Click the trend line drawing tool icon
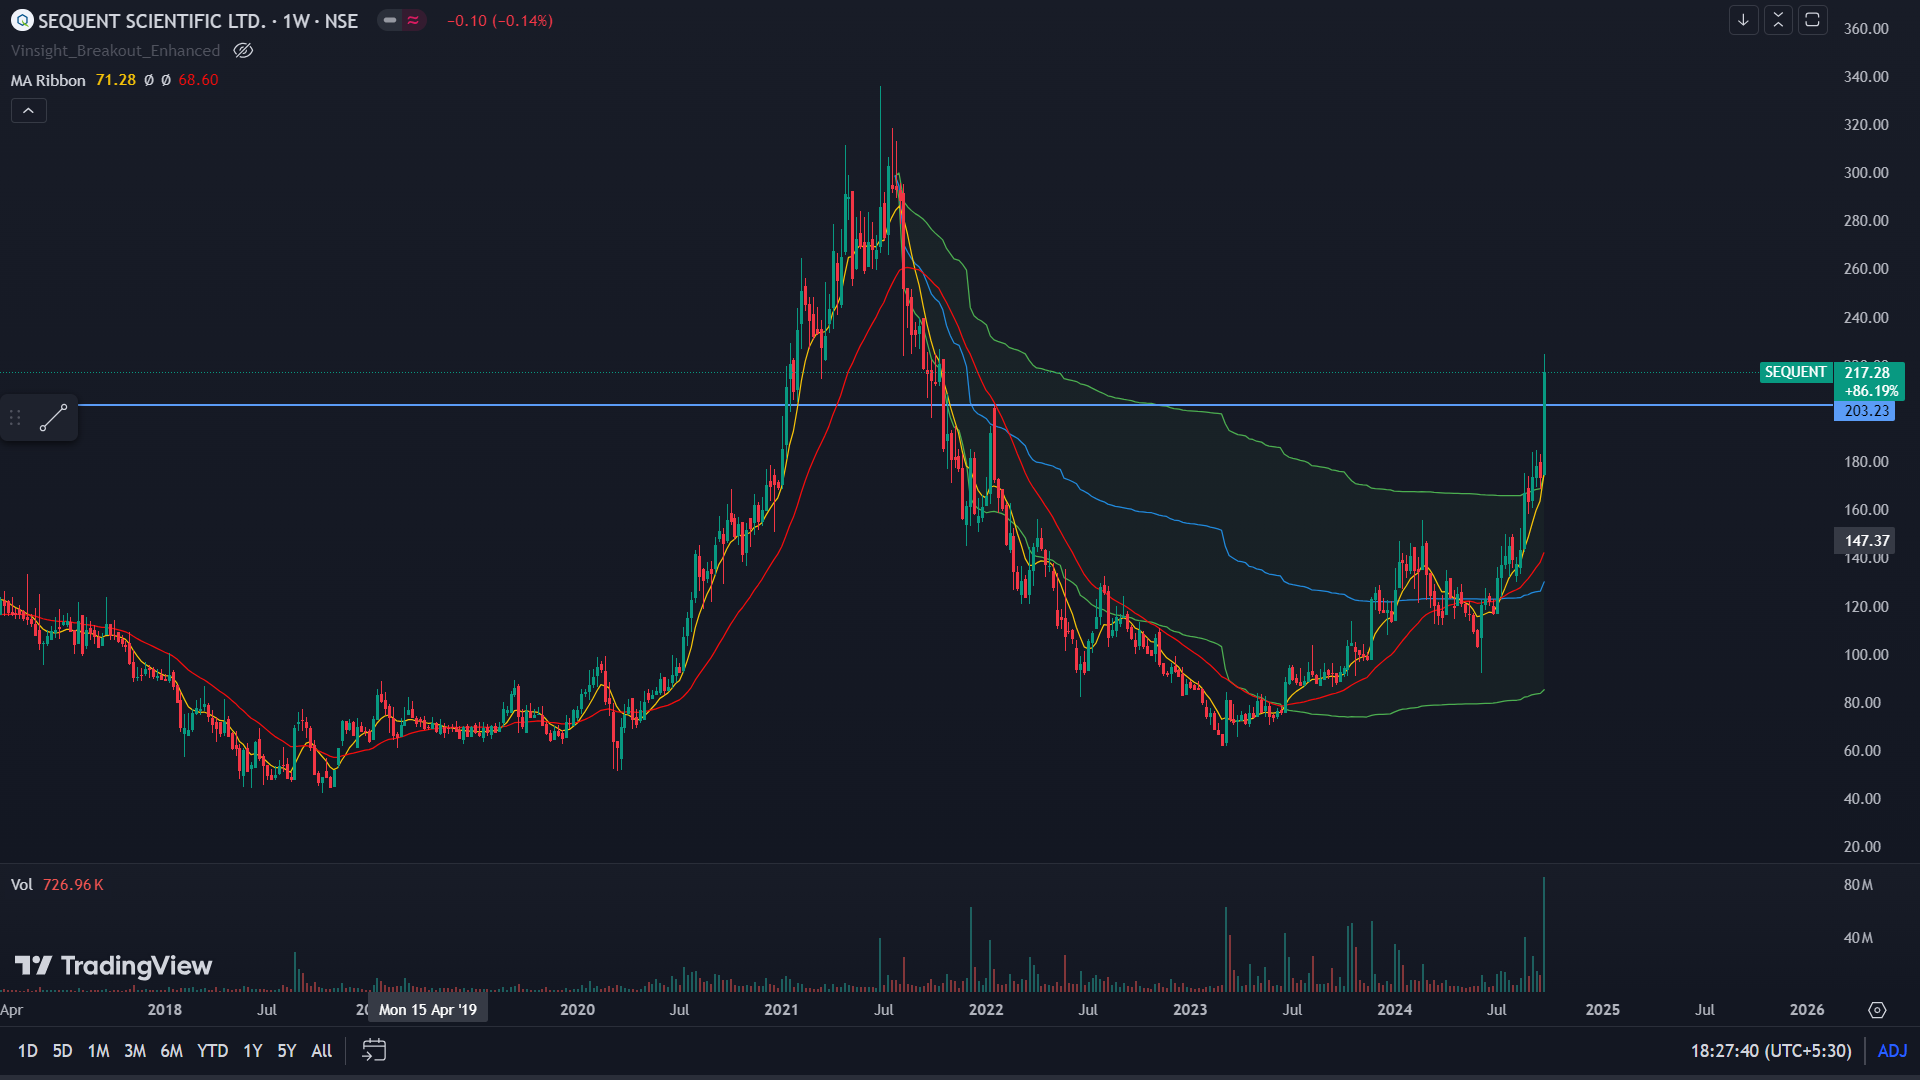The image size is (1920, 1080). 53,418
